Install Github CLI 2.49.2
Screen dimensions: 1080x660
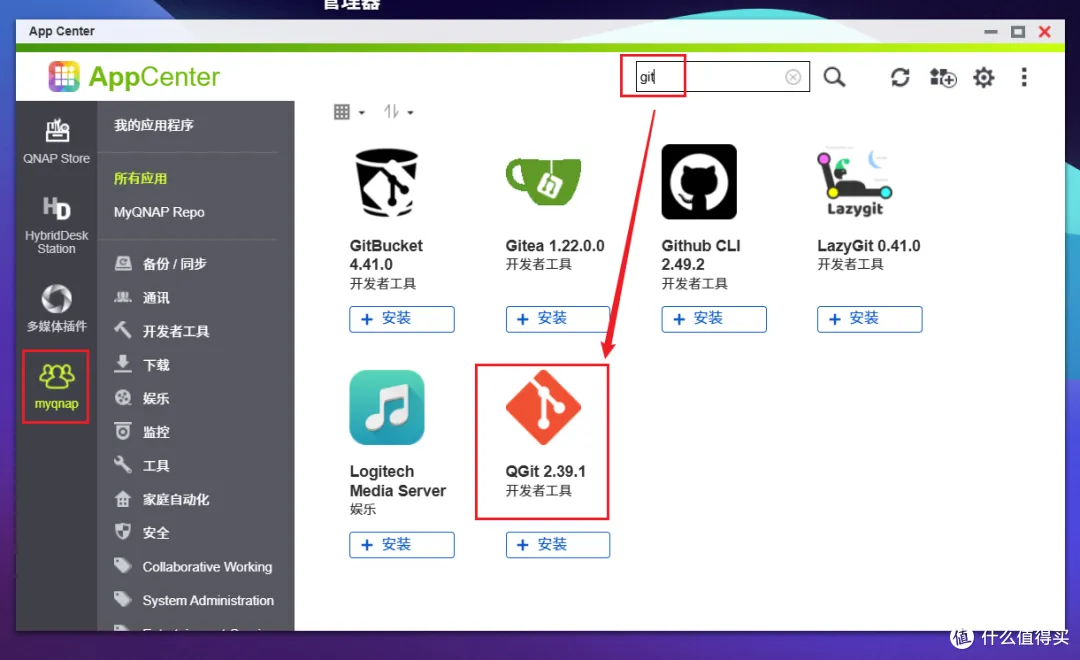tap(714, 319)
